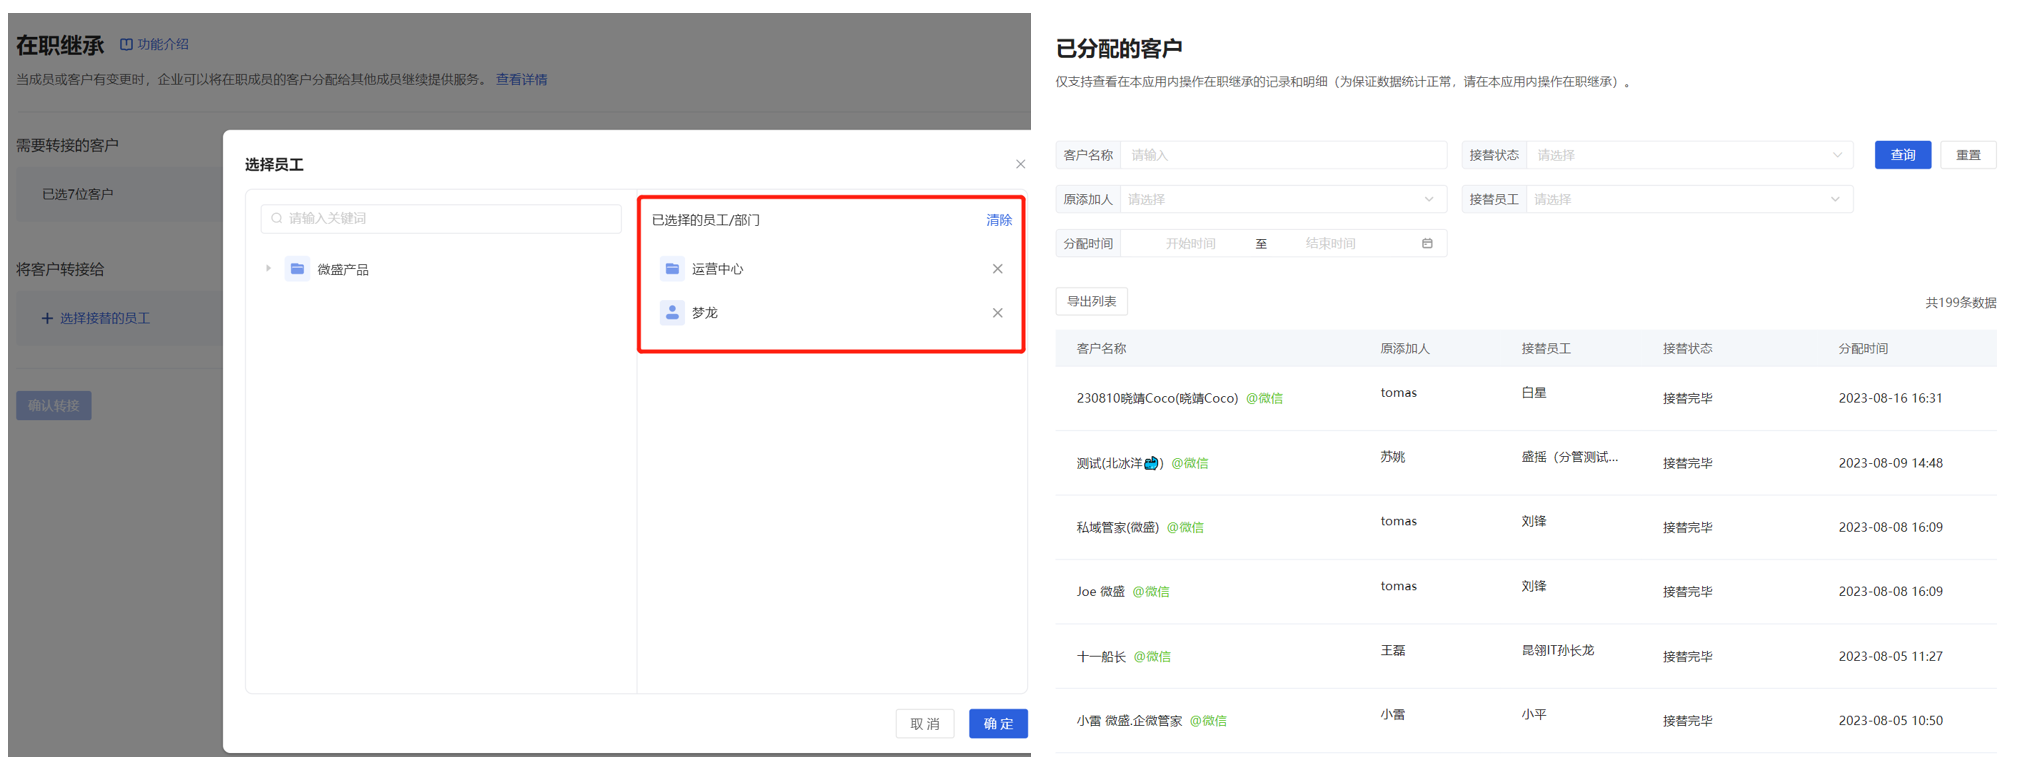
Task: Click the 已选7位客户 box
Action: coord(117,194)
